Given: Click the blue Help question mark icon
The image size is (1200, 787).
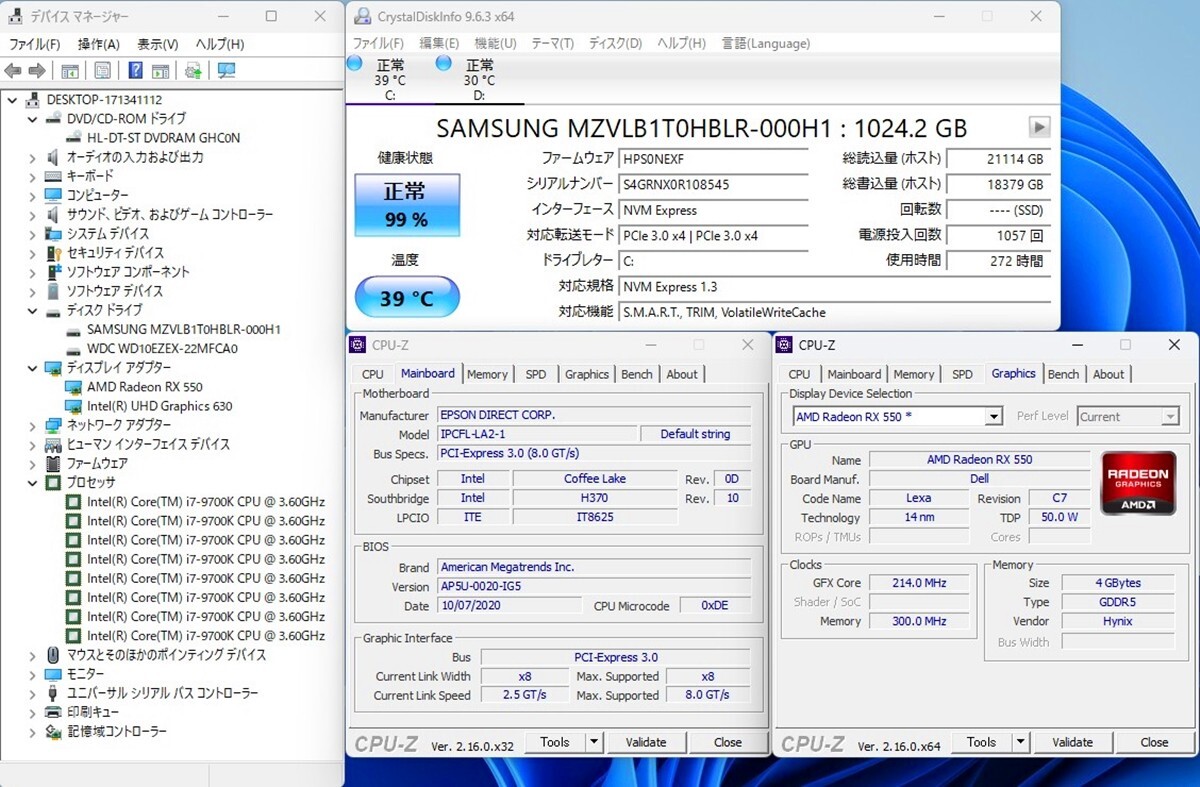Looking at the screenshot, I should [x=135, y=70].
